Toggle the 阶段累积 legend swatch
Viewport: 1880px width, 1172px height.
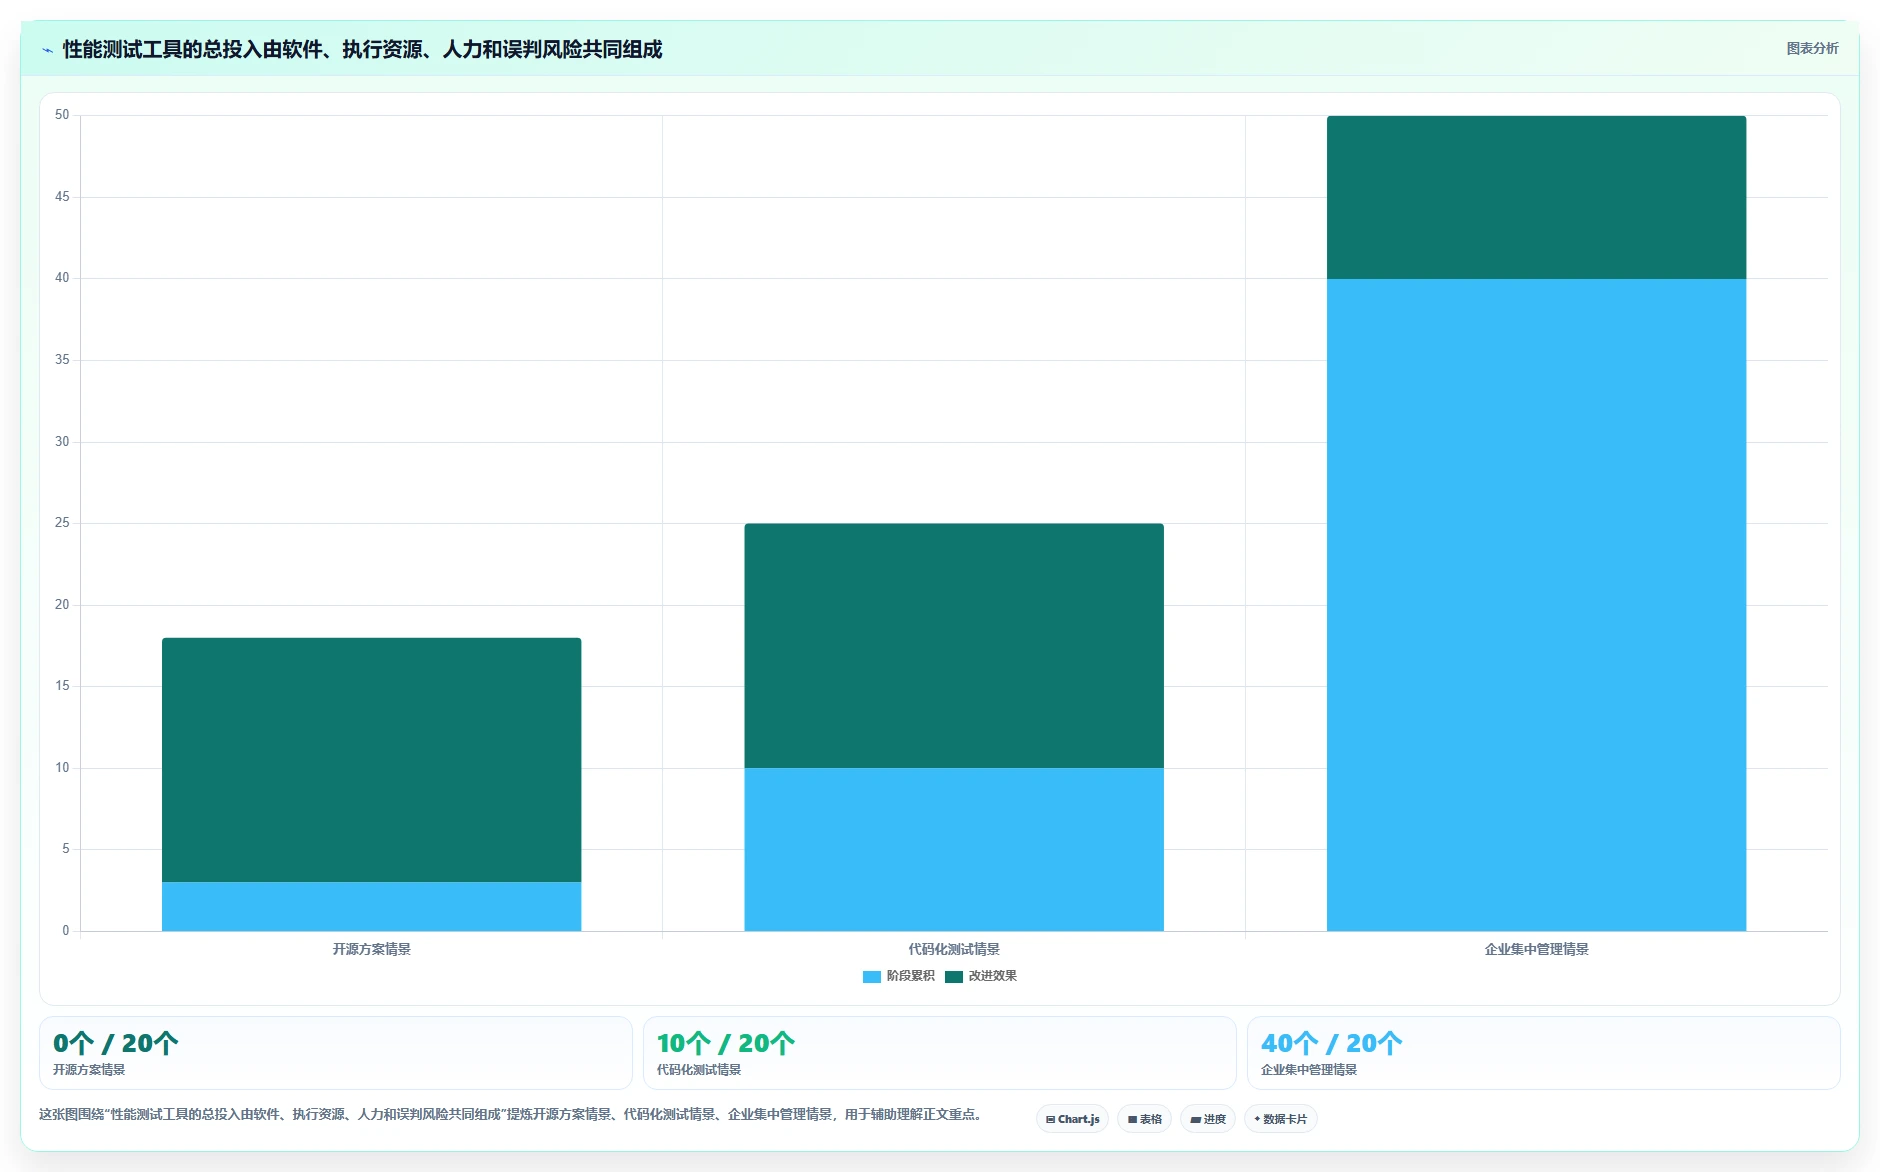click(872, 977)
